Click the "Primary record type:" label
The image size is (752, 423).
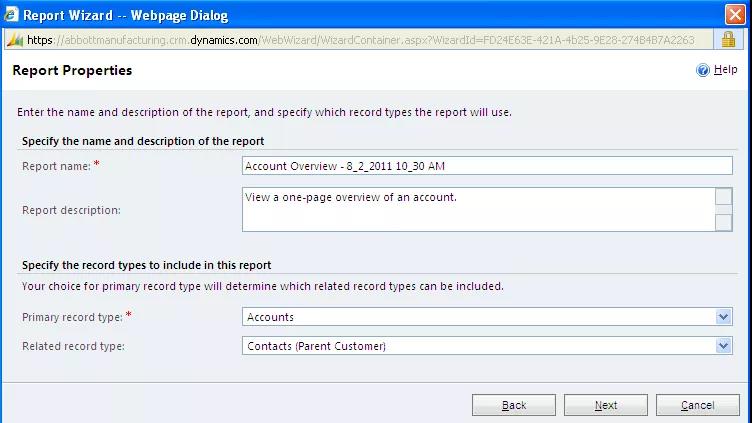coord(72,317)
